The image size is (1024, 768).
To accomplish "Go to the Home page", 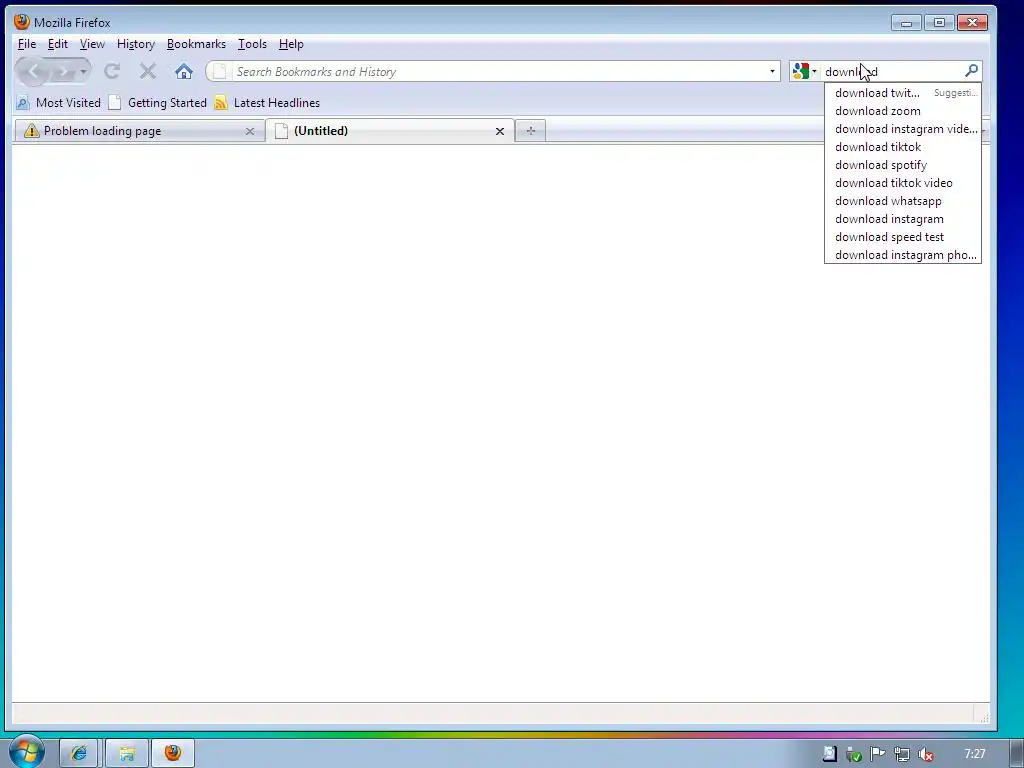I will coord(184,71).
